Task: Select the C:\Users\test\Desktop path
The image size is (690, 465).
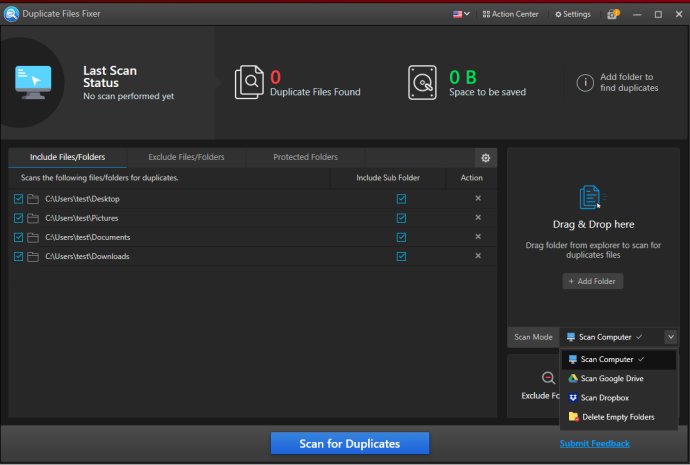Action: tap(82, 199)
